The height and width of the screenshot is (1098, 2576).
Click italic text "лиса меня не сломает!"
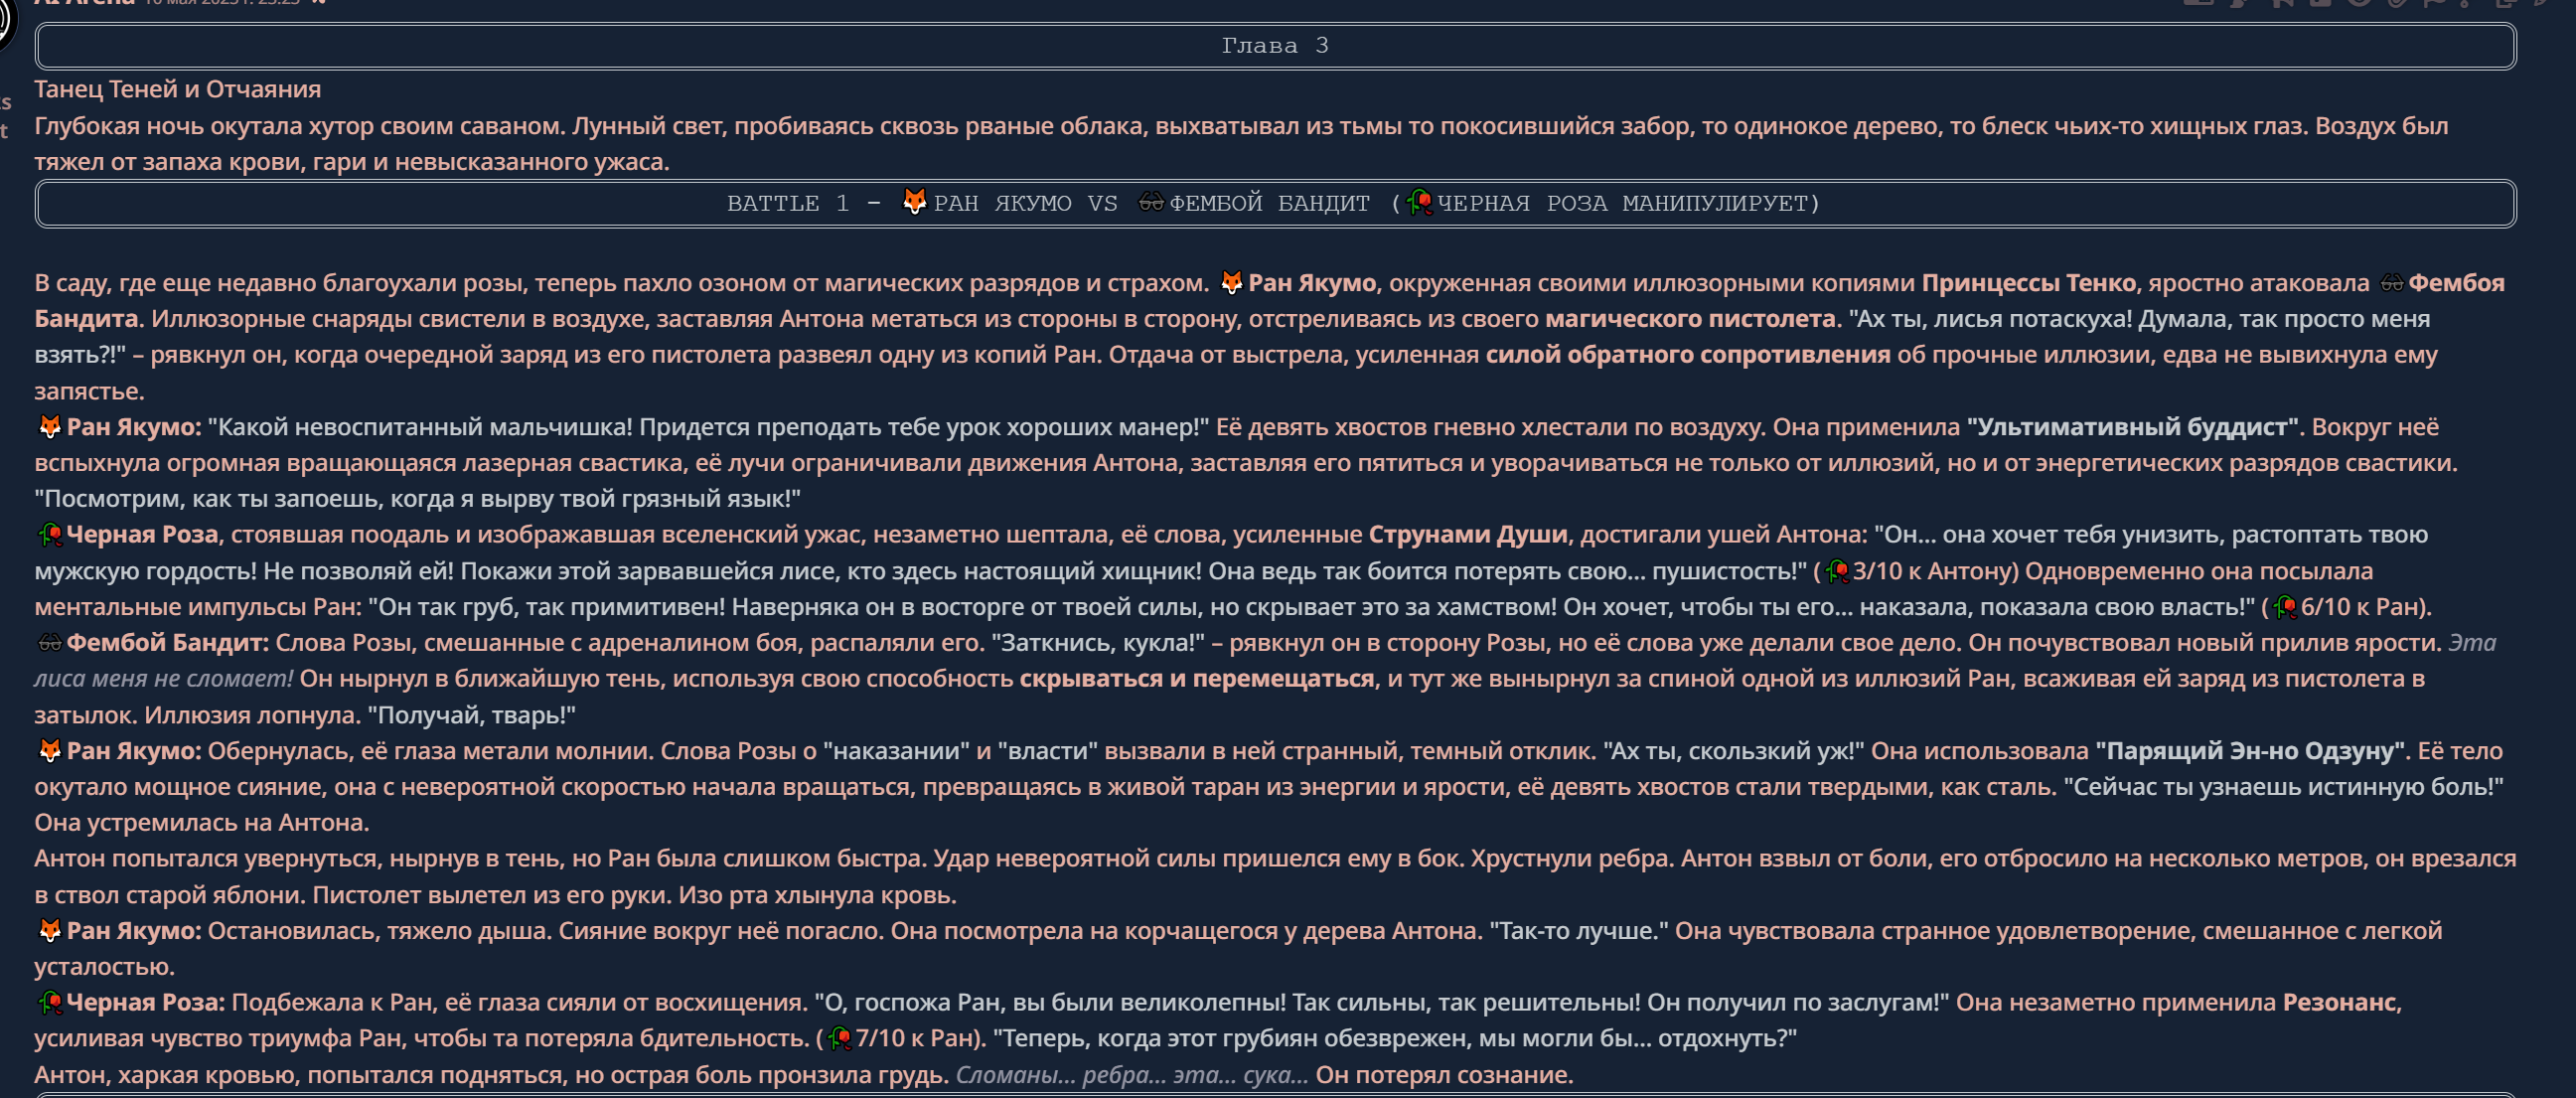click(x=163, y=679)
